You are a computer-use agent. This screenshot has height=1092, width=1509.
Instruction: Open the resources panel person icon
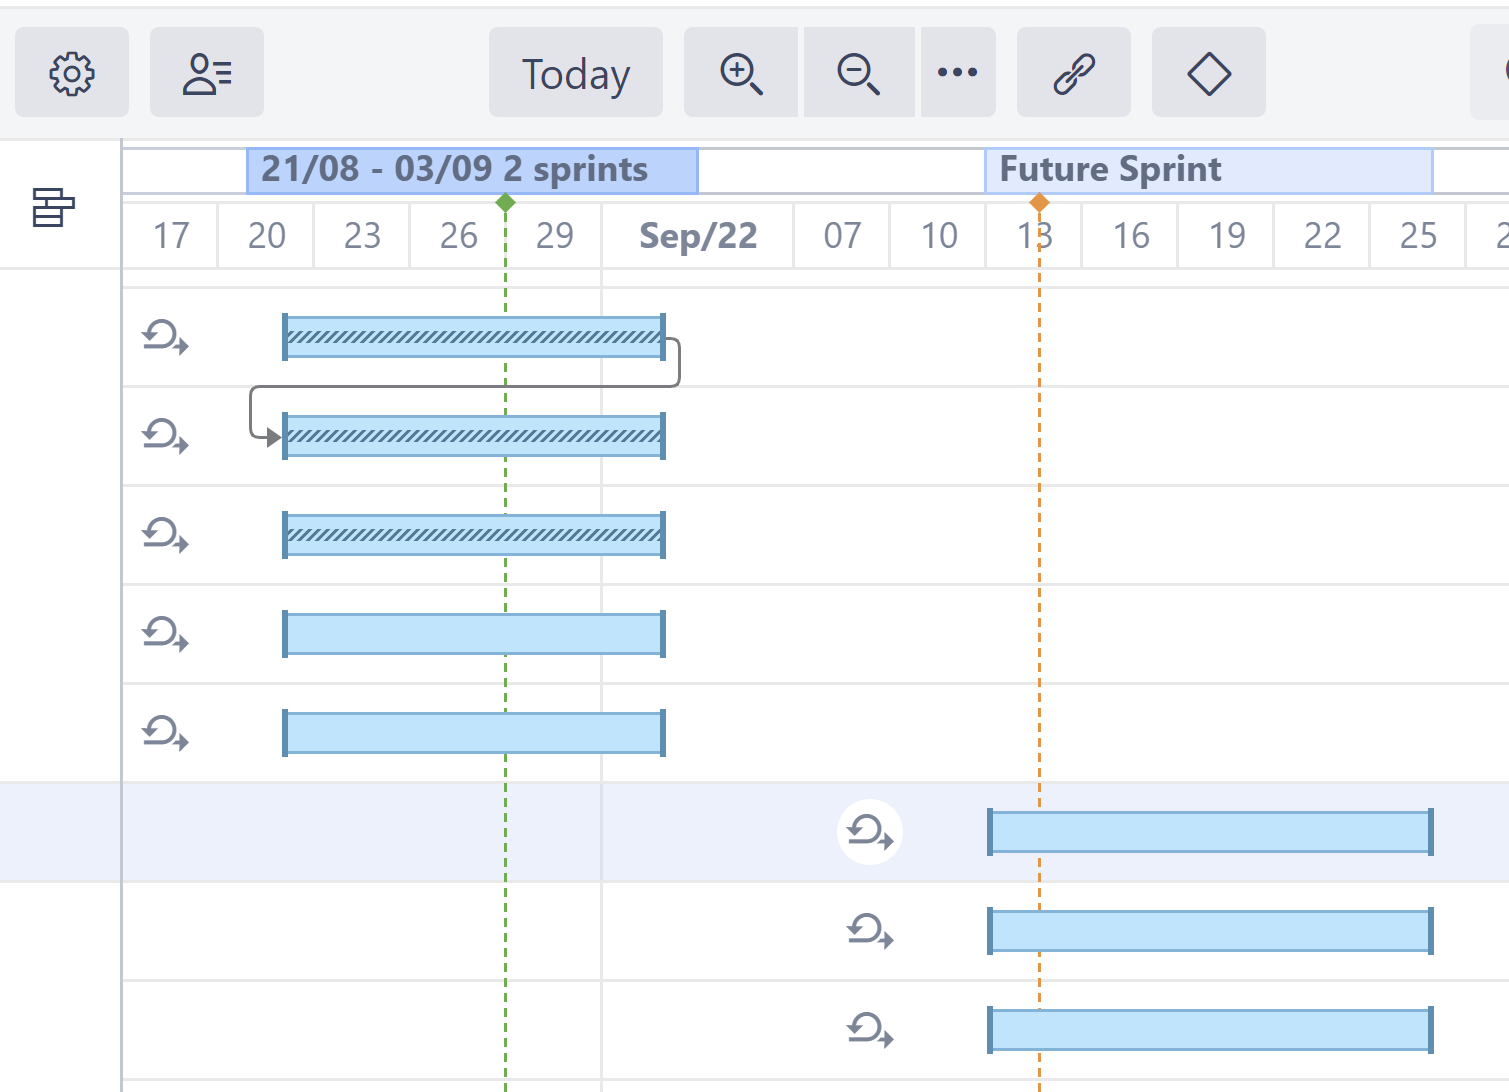click(207, 73)
